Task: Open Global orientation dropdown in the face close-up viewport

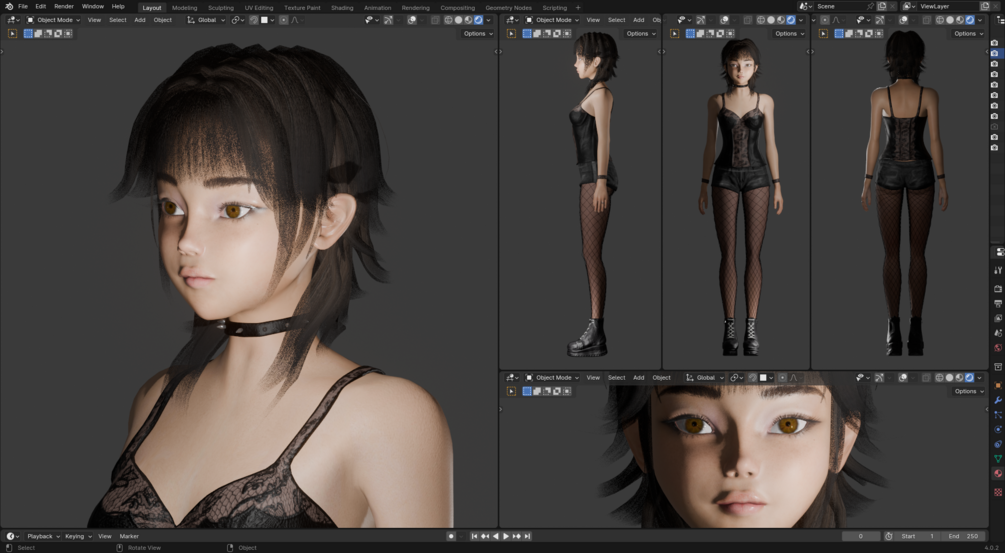Action: tap(704, 377)
